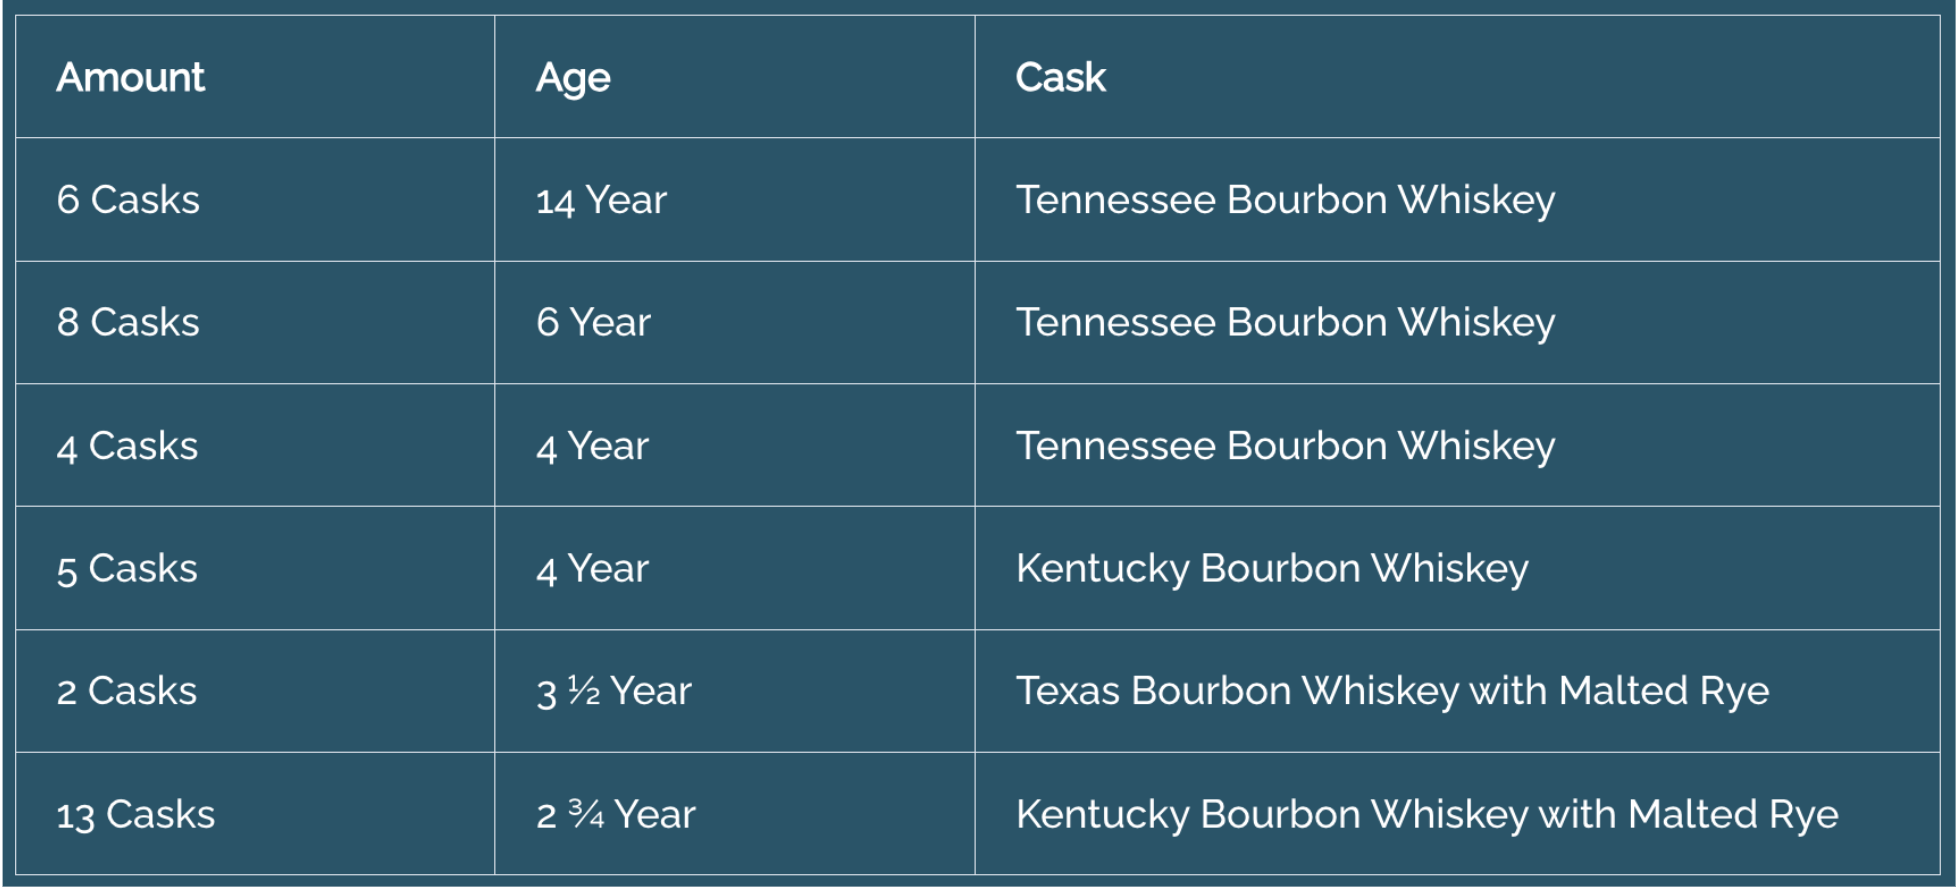Click the "8 Casks" amount cell
1956x888 pixels.
128,322
